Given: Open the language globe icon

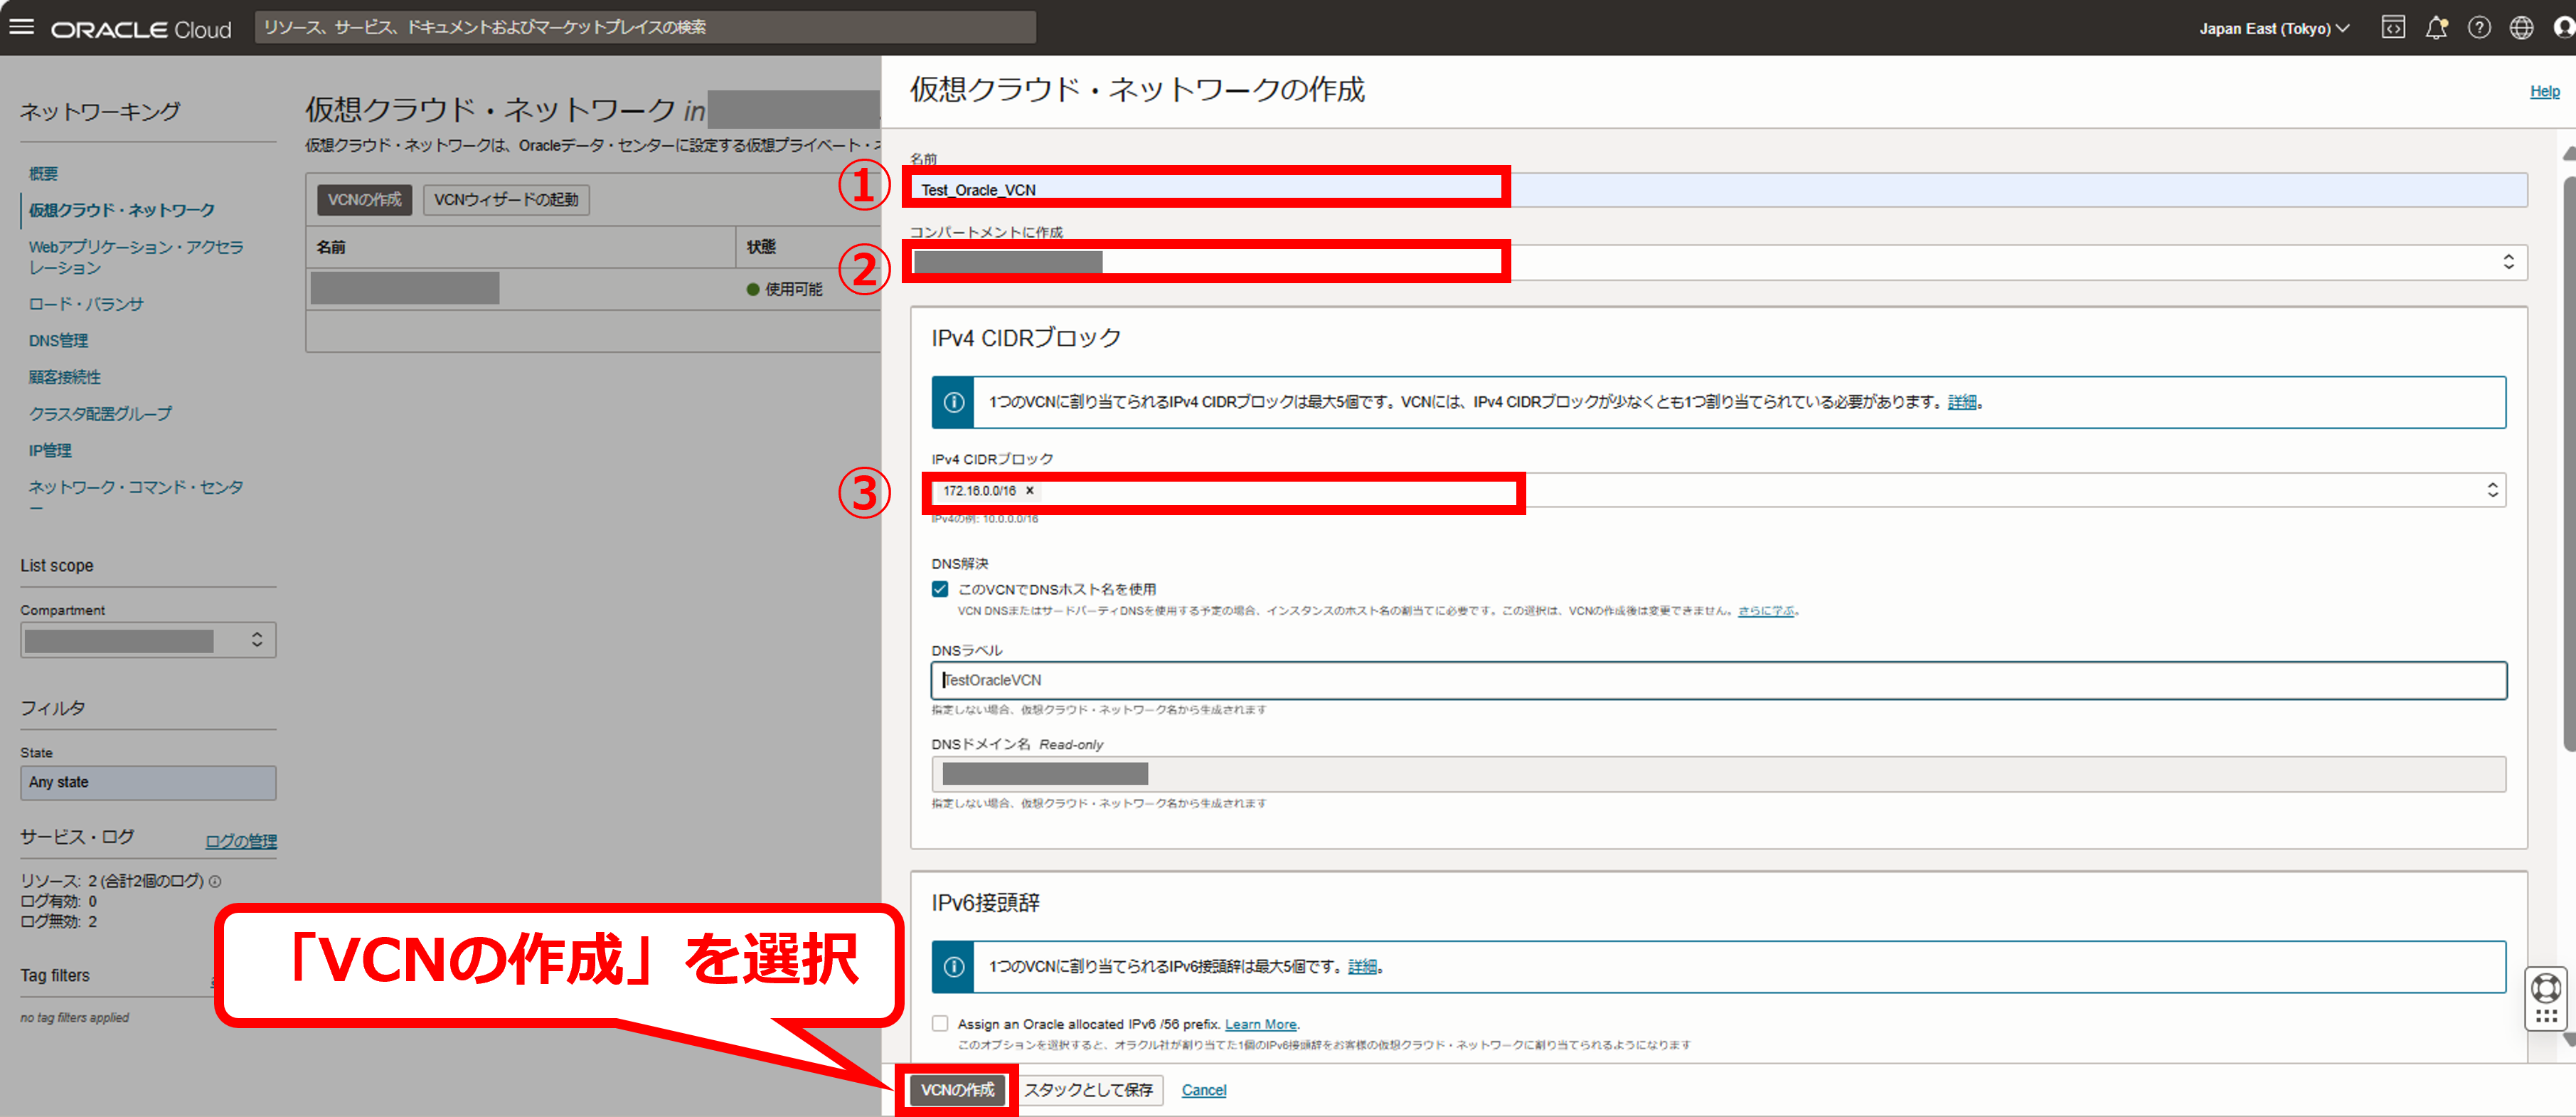Looking at the screenshot, I should coord(2521,28).
